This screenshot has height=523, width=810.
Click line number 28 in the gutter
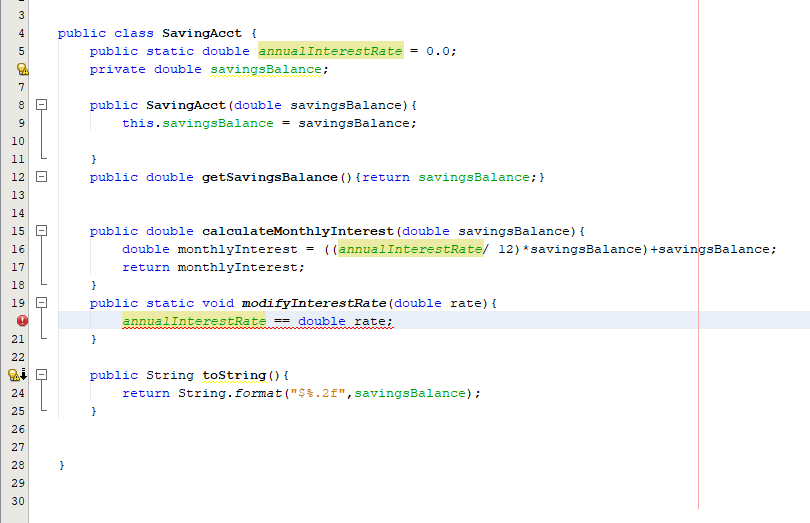click(18, 465)
